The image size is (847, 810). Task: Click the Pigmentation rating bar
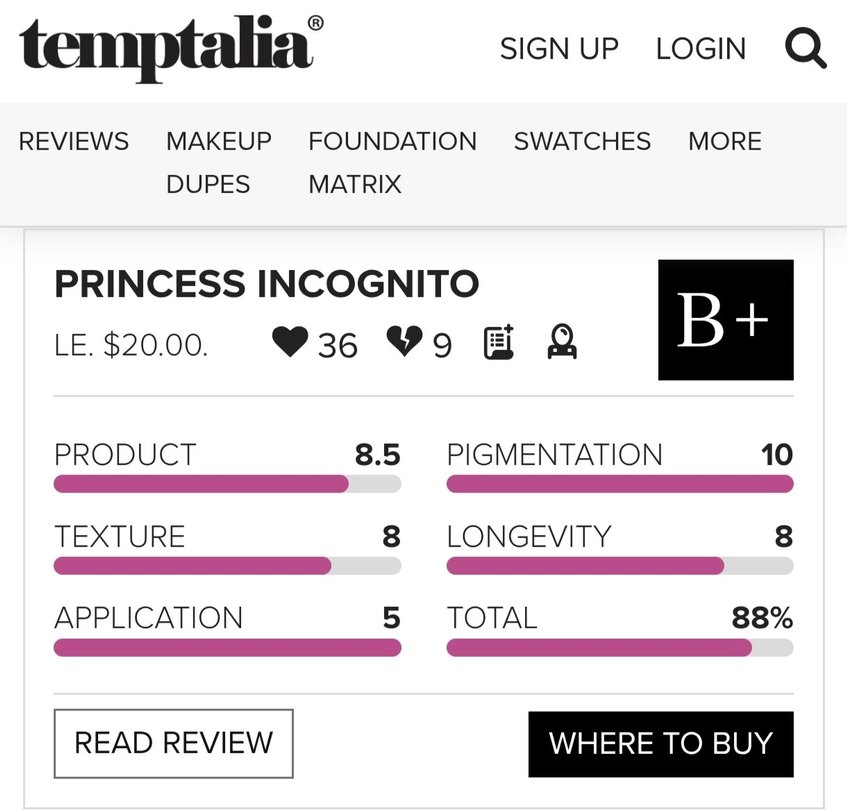[x=620, y=485]
